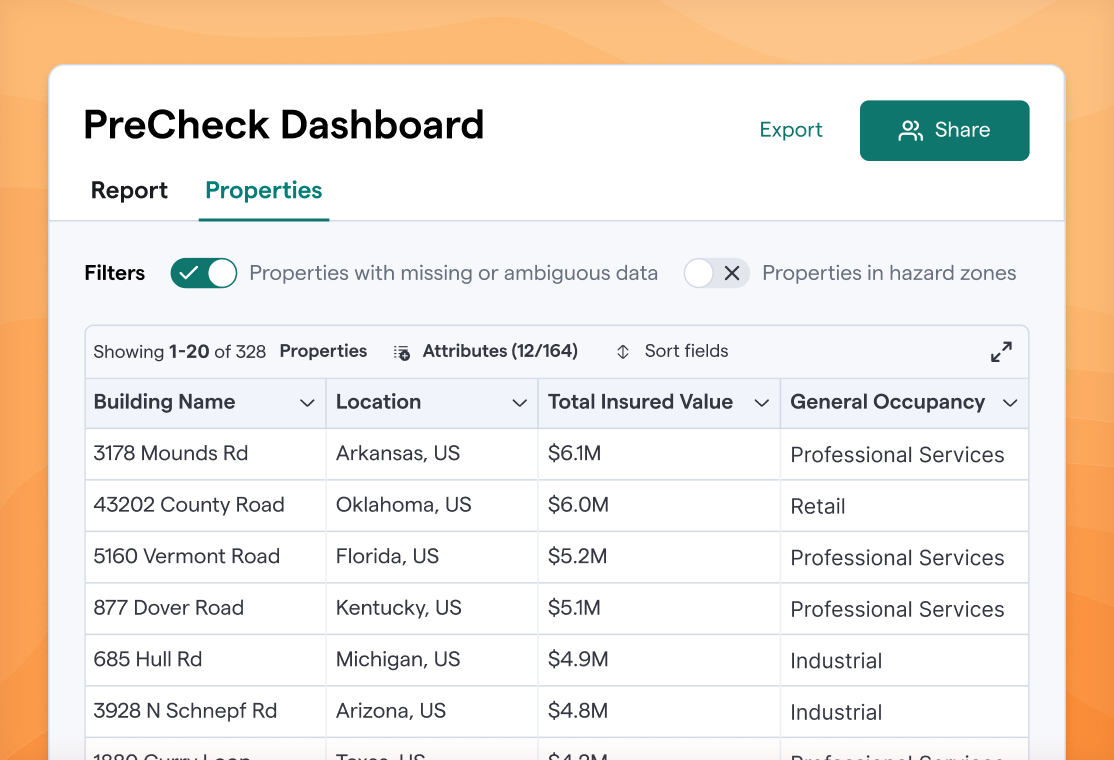This screenshot has height=760, width=1114.
Task: Select the Properties tab
Action: [264, 190]
